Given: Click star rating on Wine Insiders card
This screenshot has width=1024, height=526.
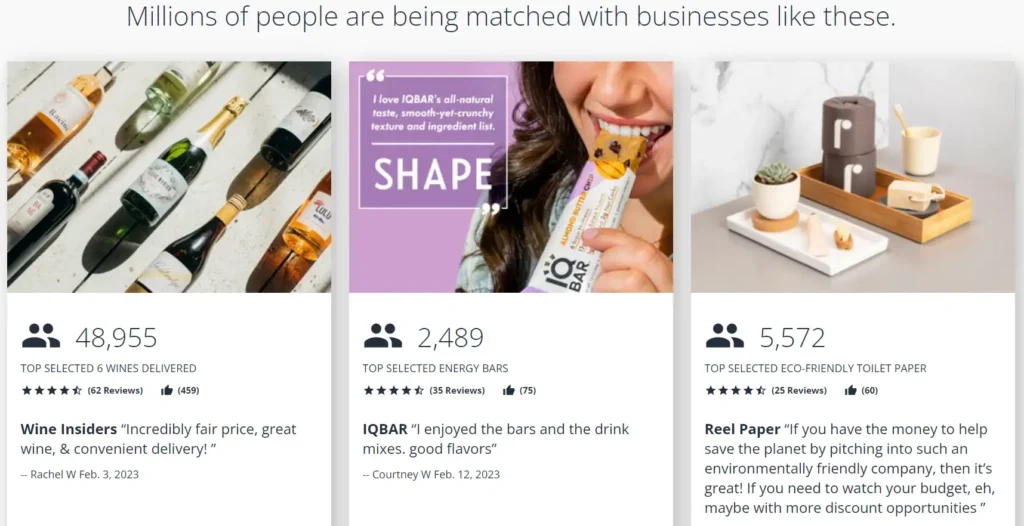Looking at the screenshot, I should 52,391.
